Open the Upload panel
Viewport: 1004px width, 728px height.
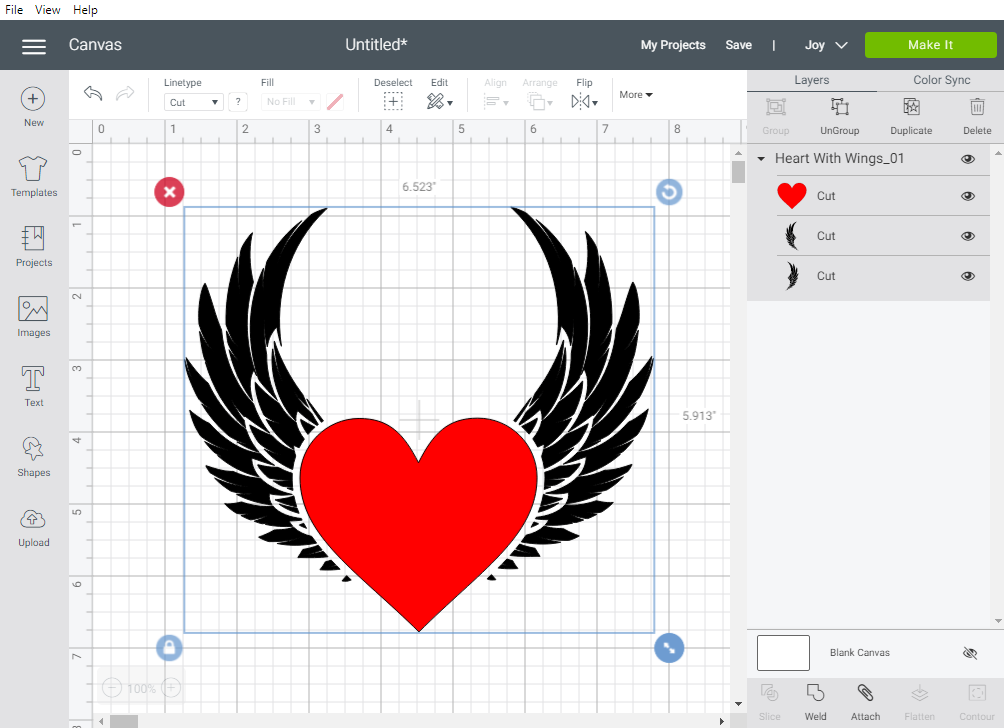point(33,527)
